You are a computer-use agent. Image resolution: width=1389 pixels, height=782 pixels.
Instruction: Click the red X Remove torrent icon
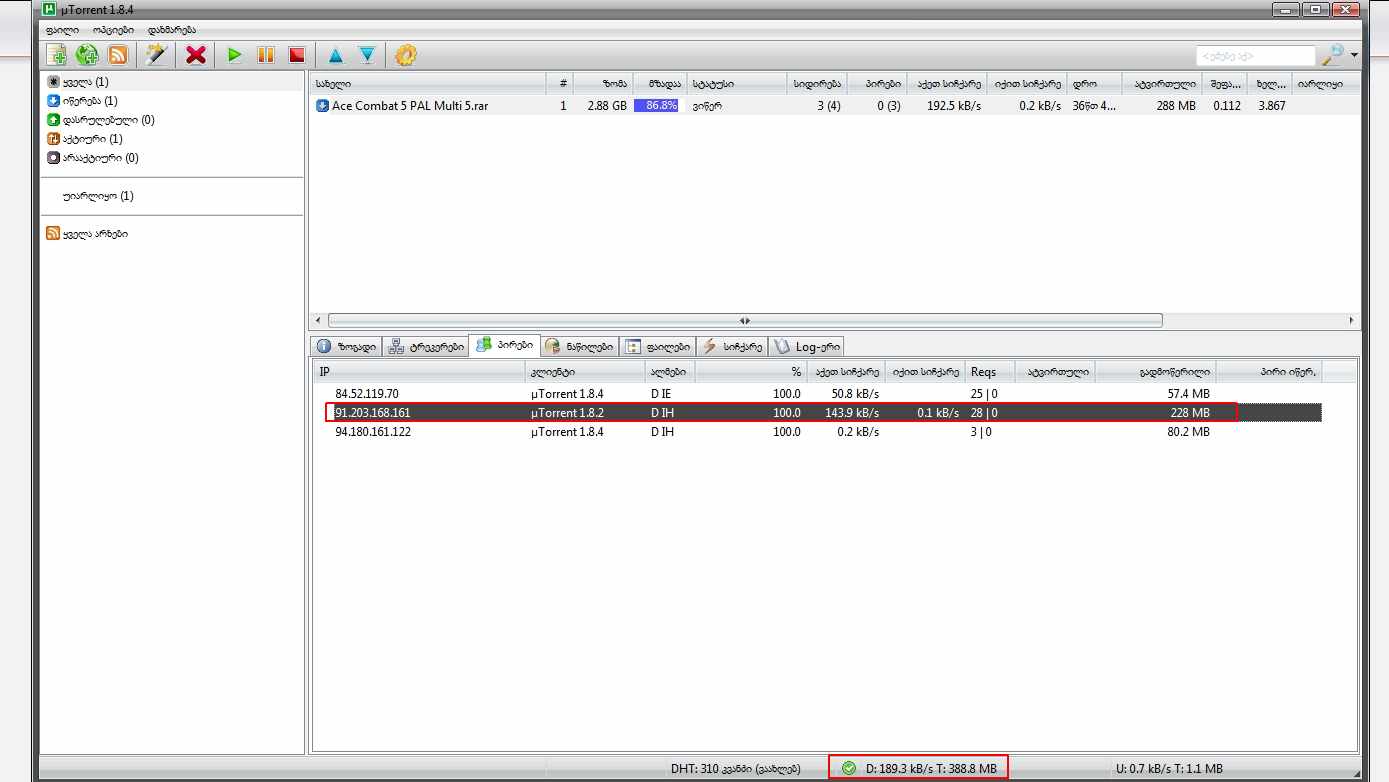click(x=196, y=55)
